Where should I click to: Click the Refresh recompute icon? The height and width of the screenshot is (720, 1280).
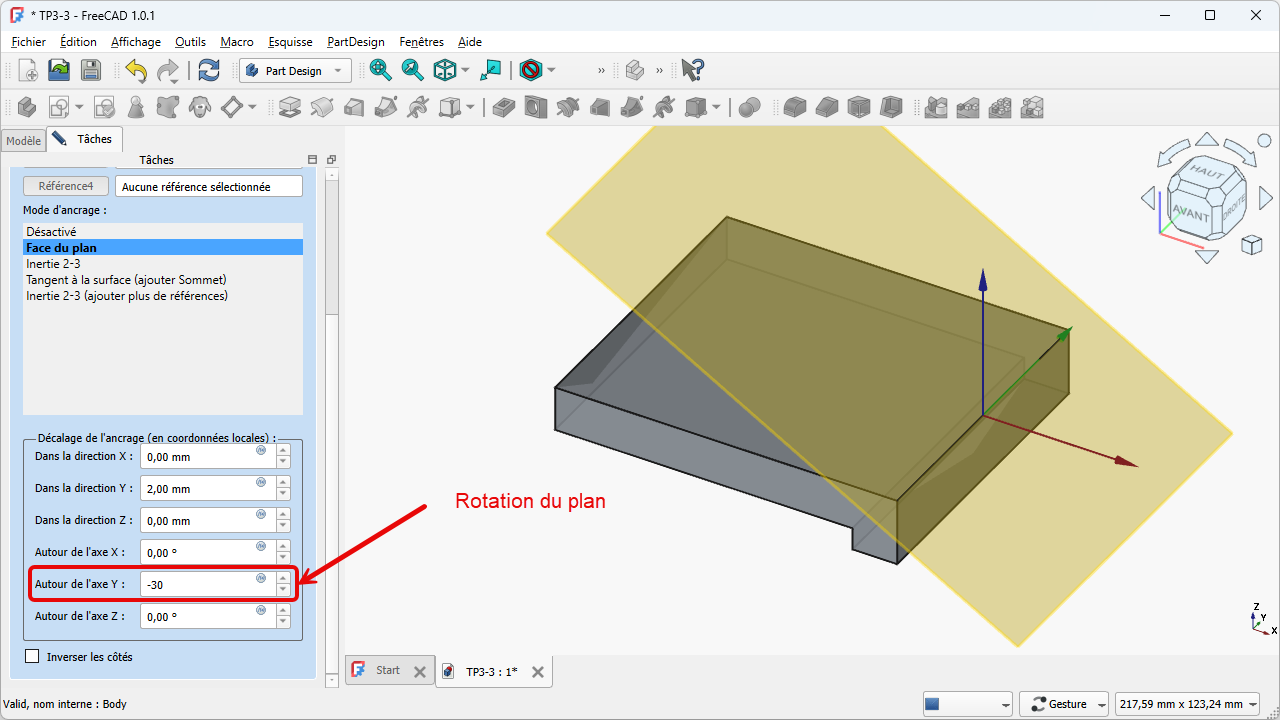[x=209, y=70]
